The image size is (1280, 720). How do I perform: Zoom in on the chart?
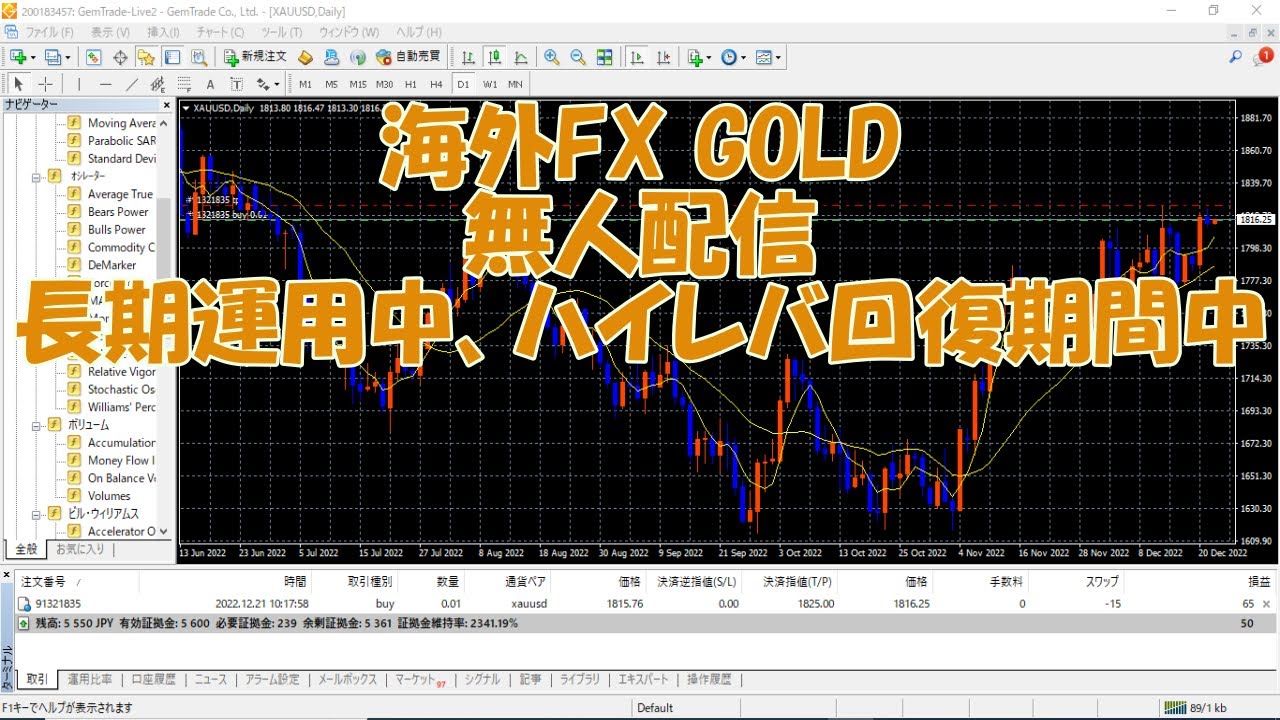[551, 57]
